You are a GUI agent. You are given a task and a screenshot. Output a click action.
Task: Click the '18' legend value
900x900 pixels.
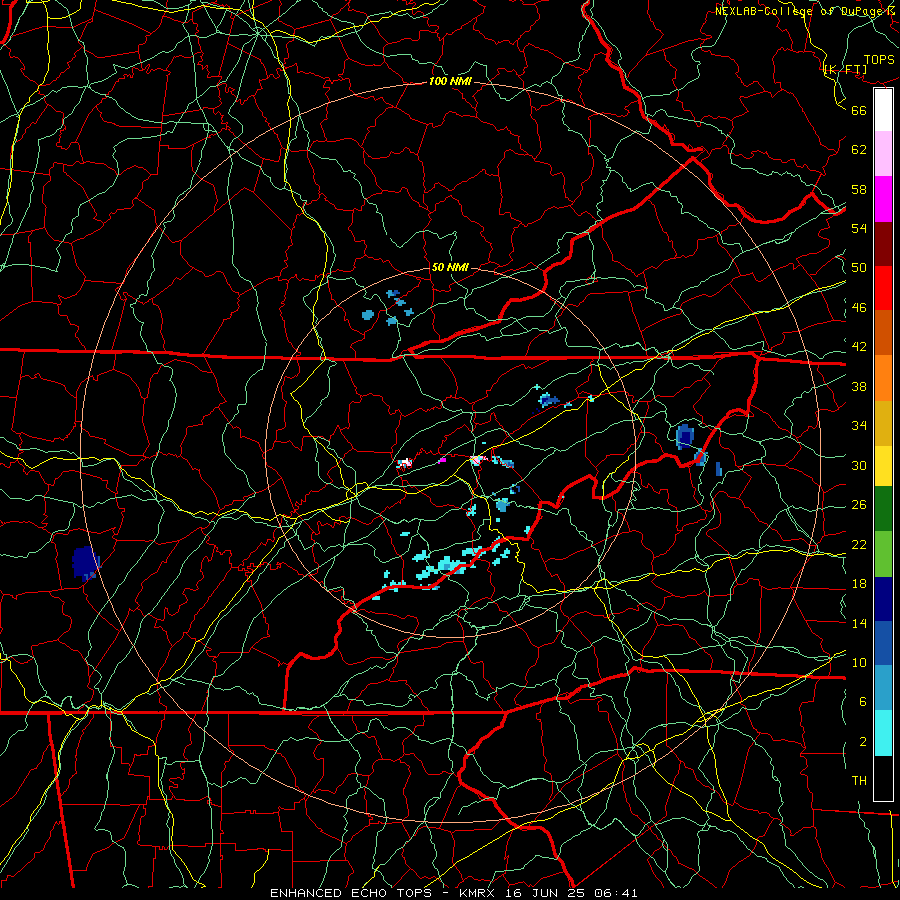click(x=859, y=584)
